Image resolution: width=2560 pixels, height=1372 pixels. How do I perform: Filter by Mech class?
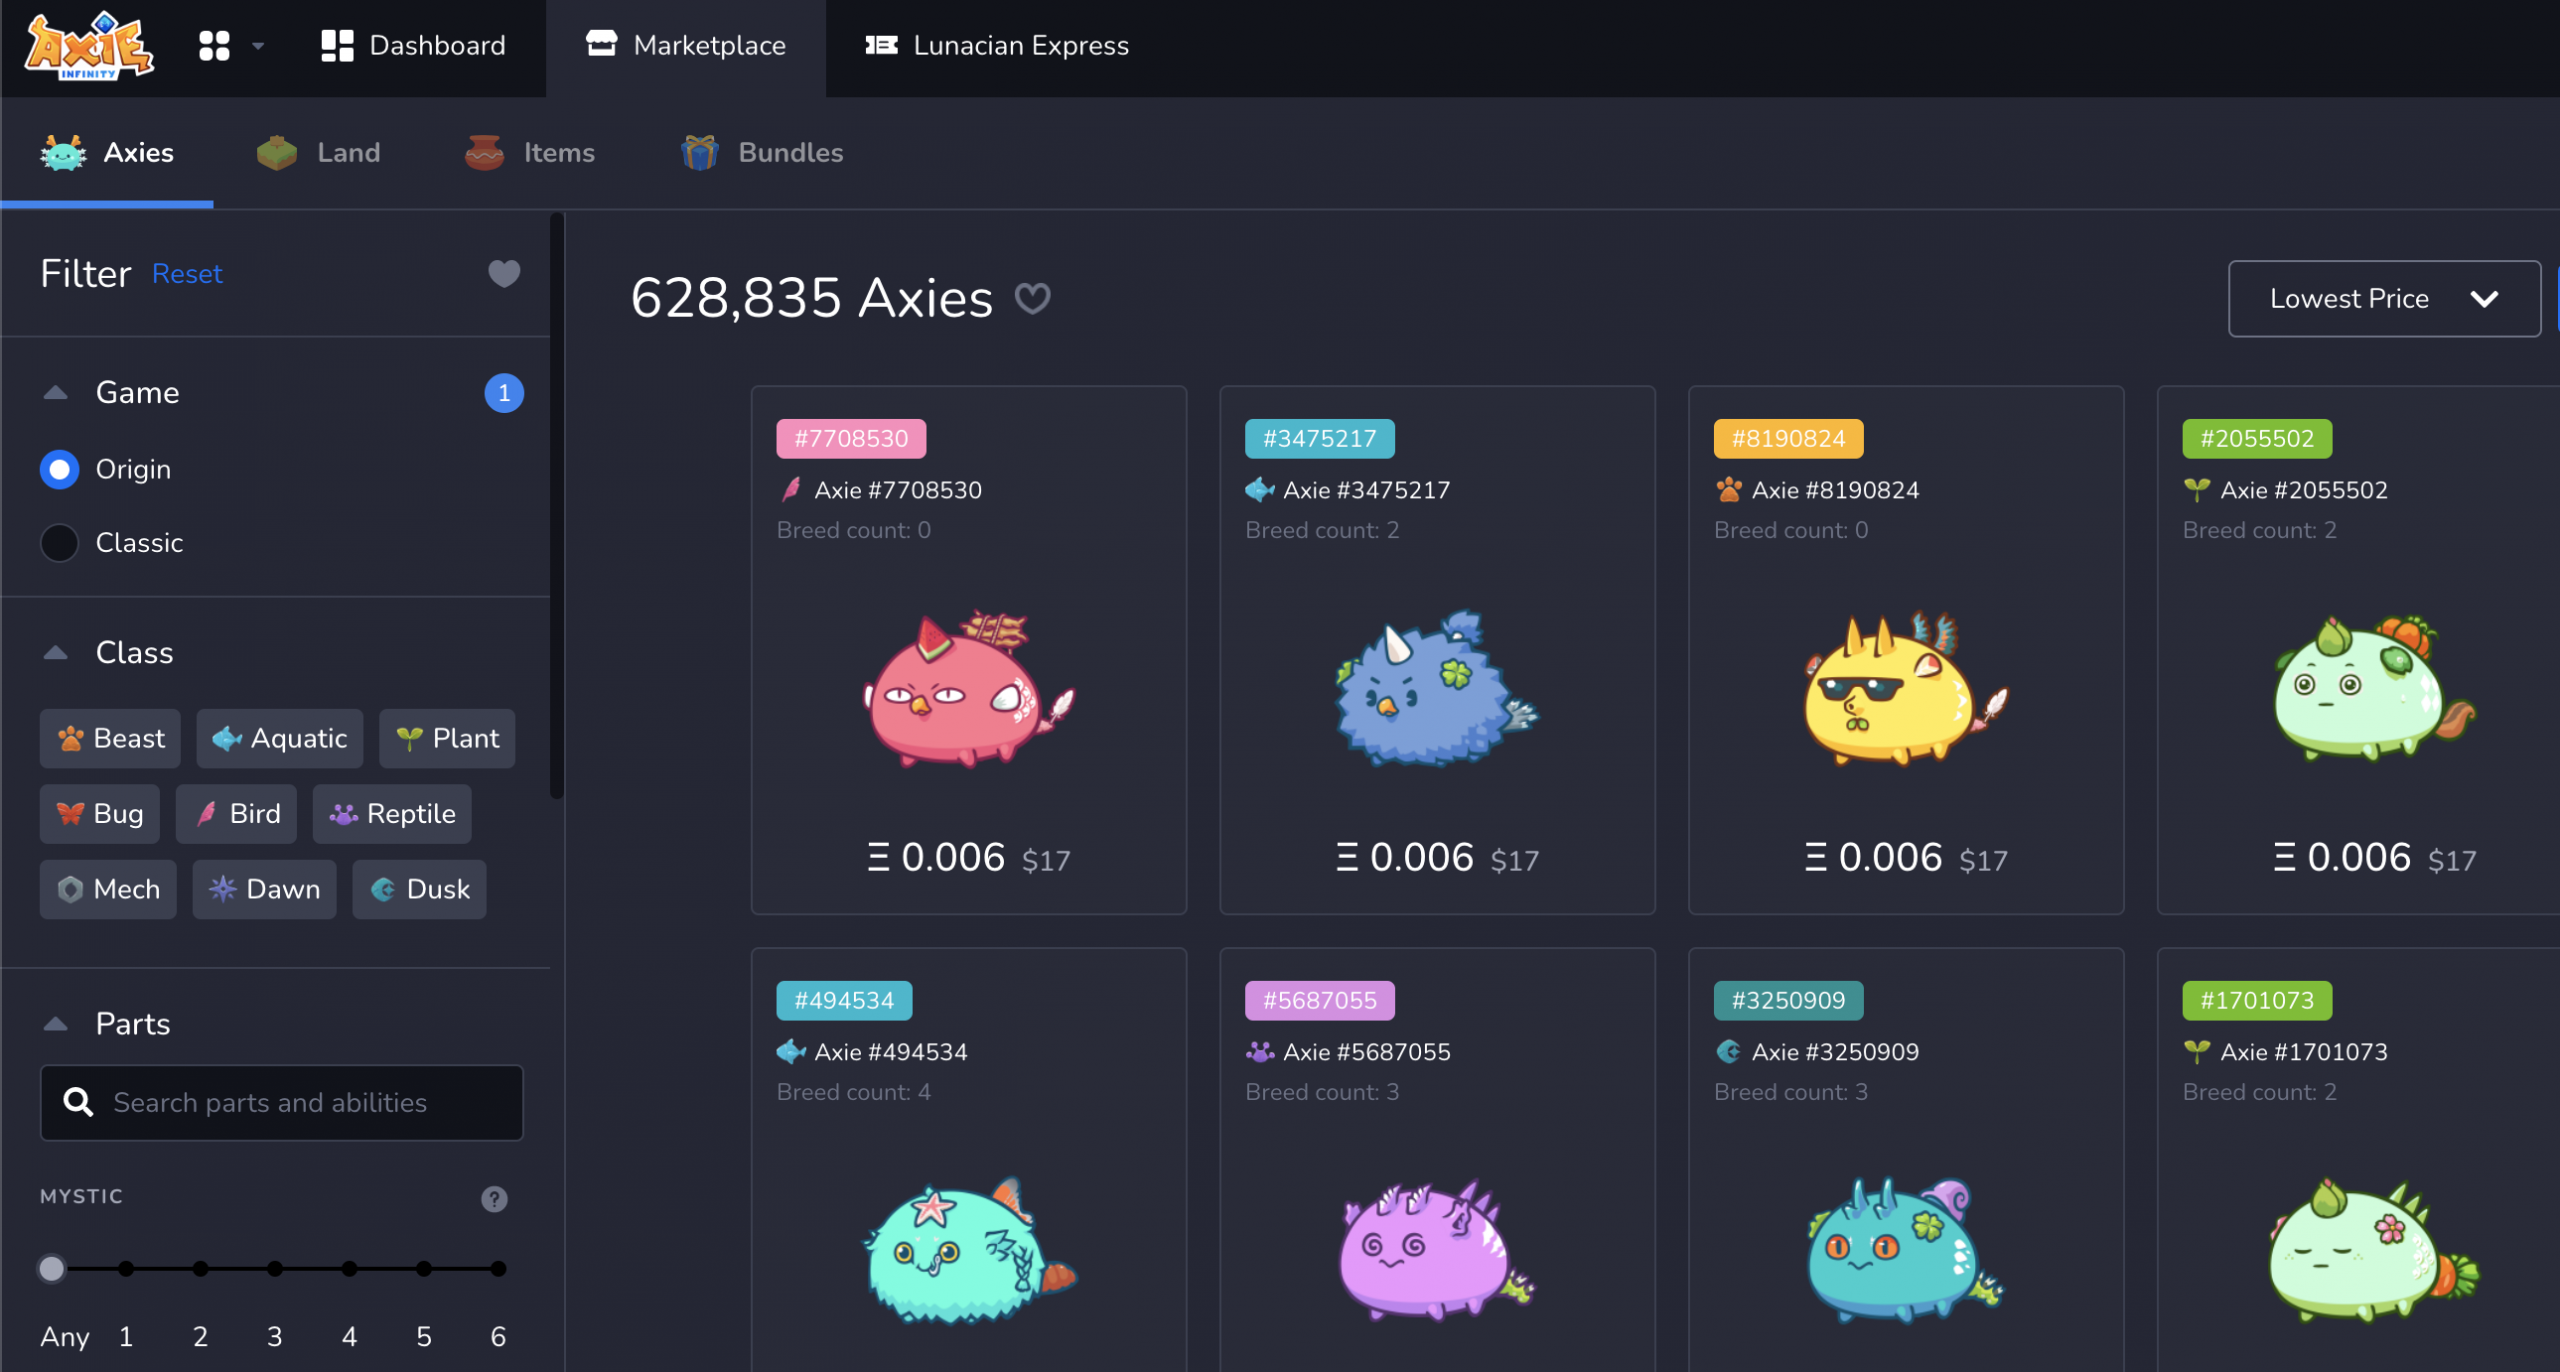tap(108, 889)
